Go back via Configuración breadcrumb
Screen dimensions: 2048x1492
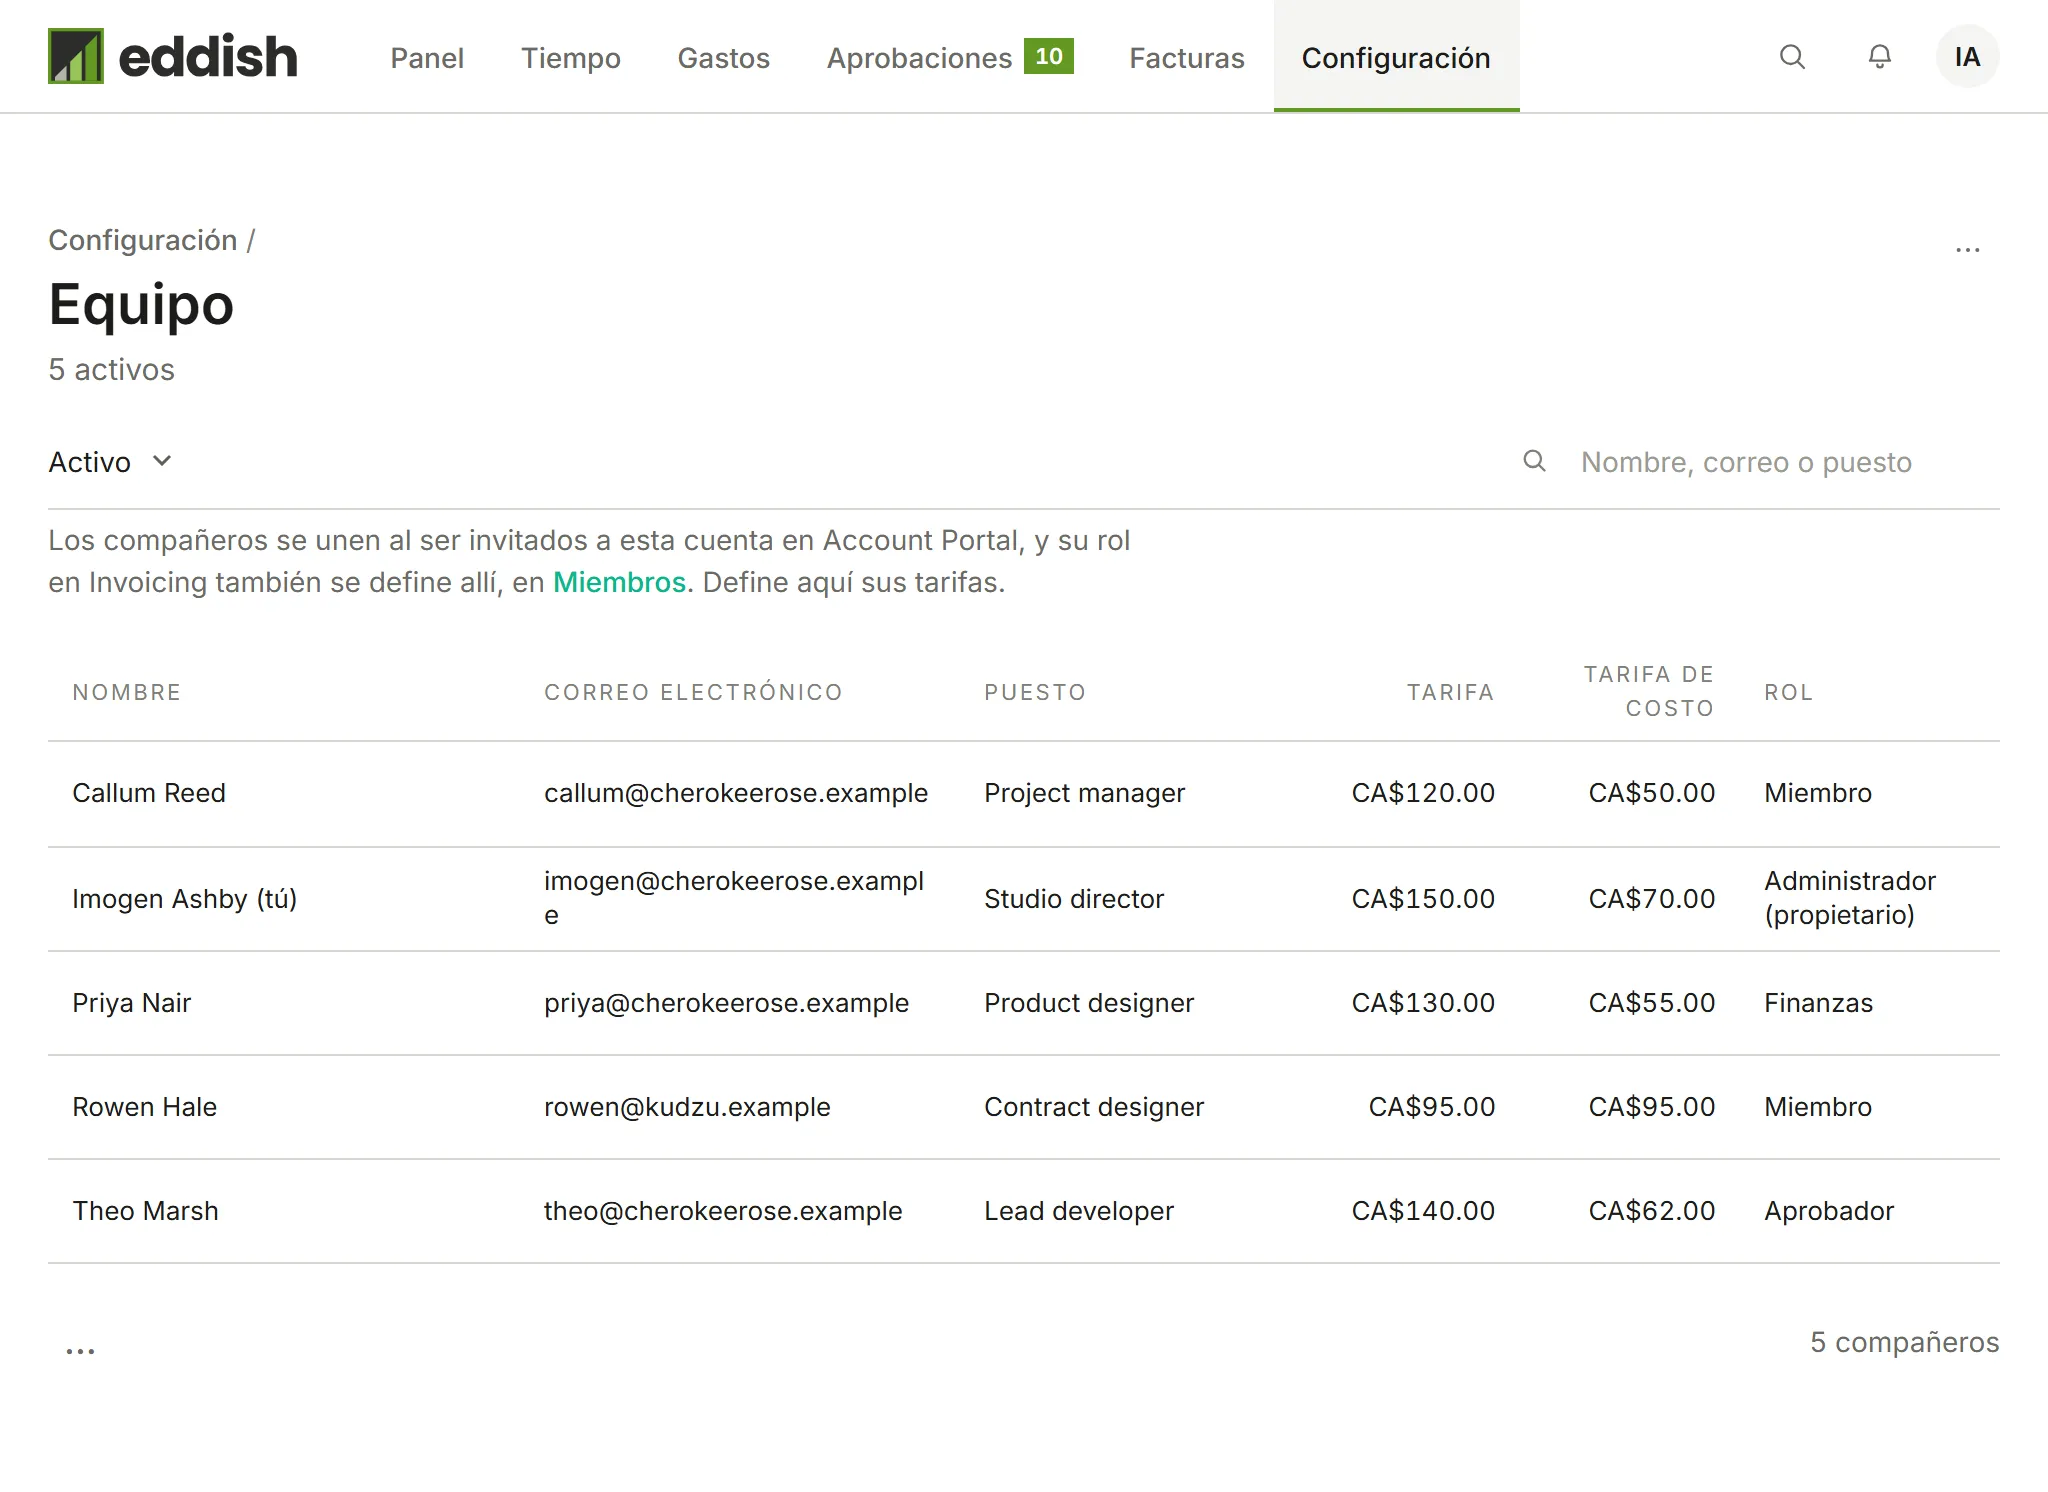coord(143,240)
